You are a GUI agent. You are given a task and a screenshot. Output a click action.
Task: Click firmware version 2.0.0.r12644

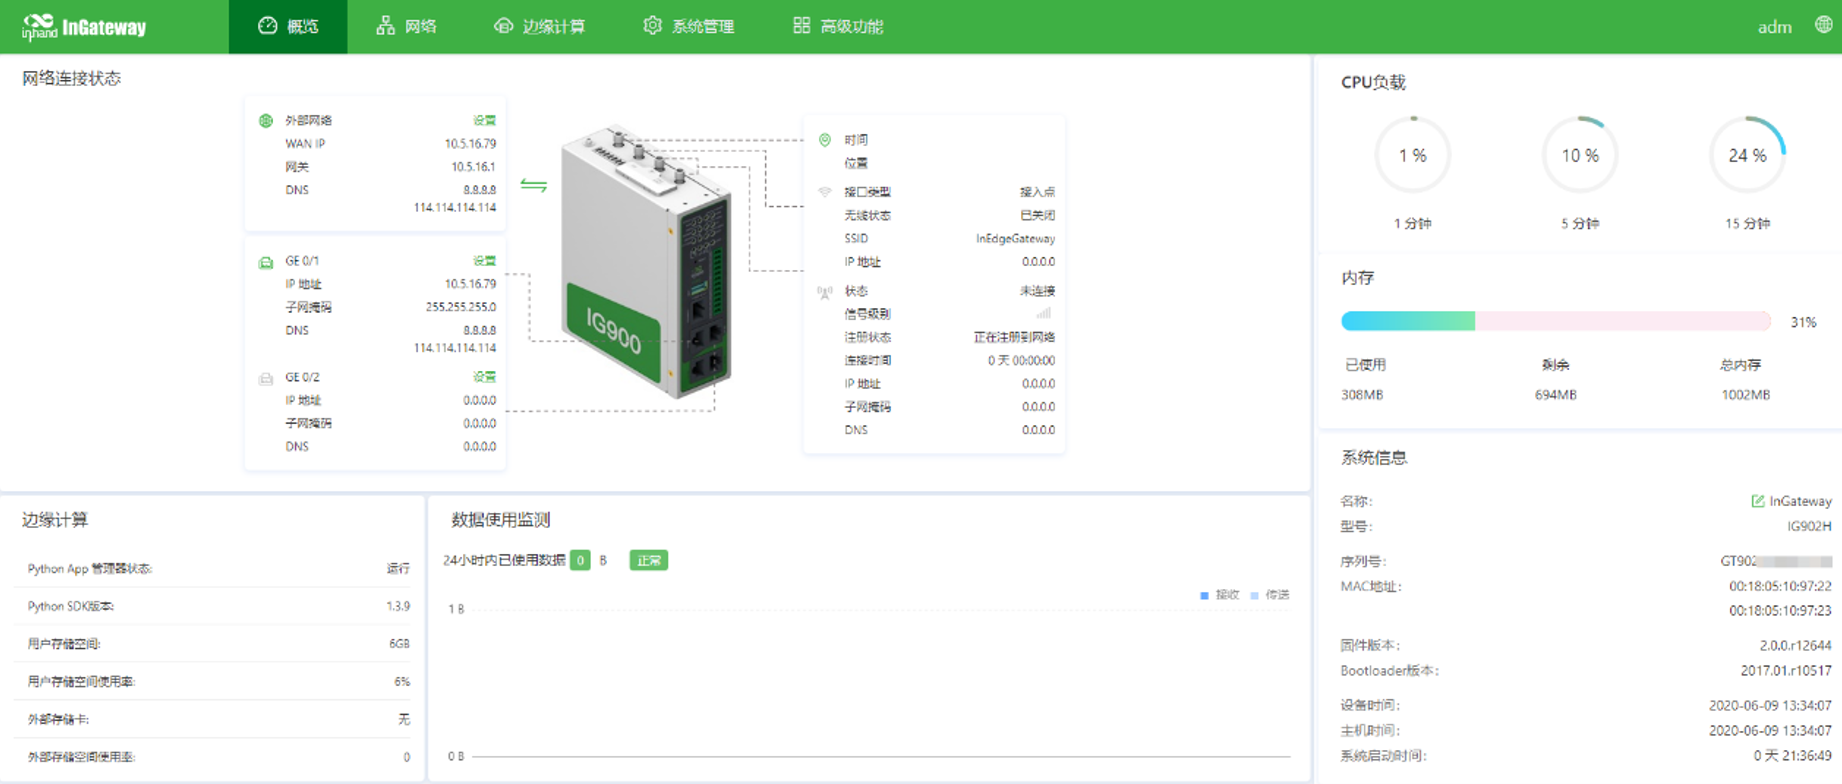tap(1795, 645)
